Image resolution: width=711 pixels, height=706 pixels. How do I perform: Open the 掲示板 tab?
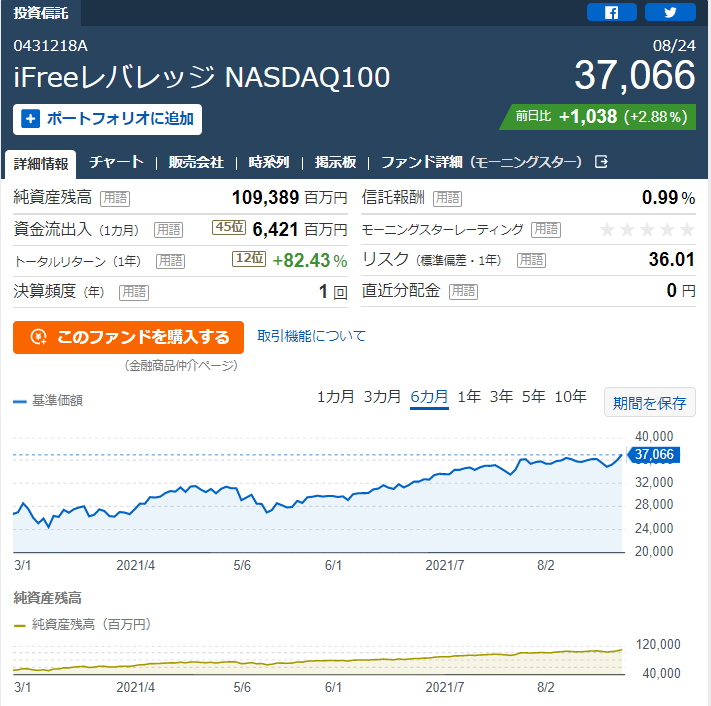coord(336,162)
